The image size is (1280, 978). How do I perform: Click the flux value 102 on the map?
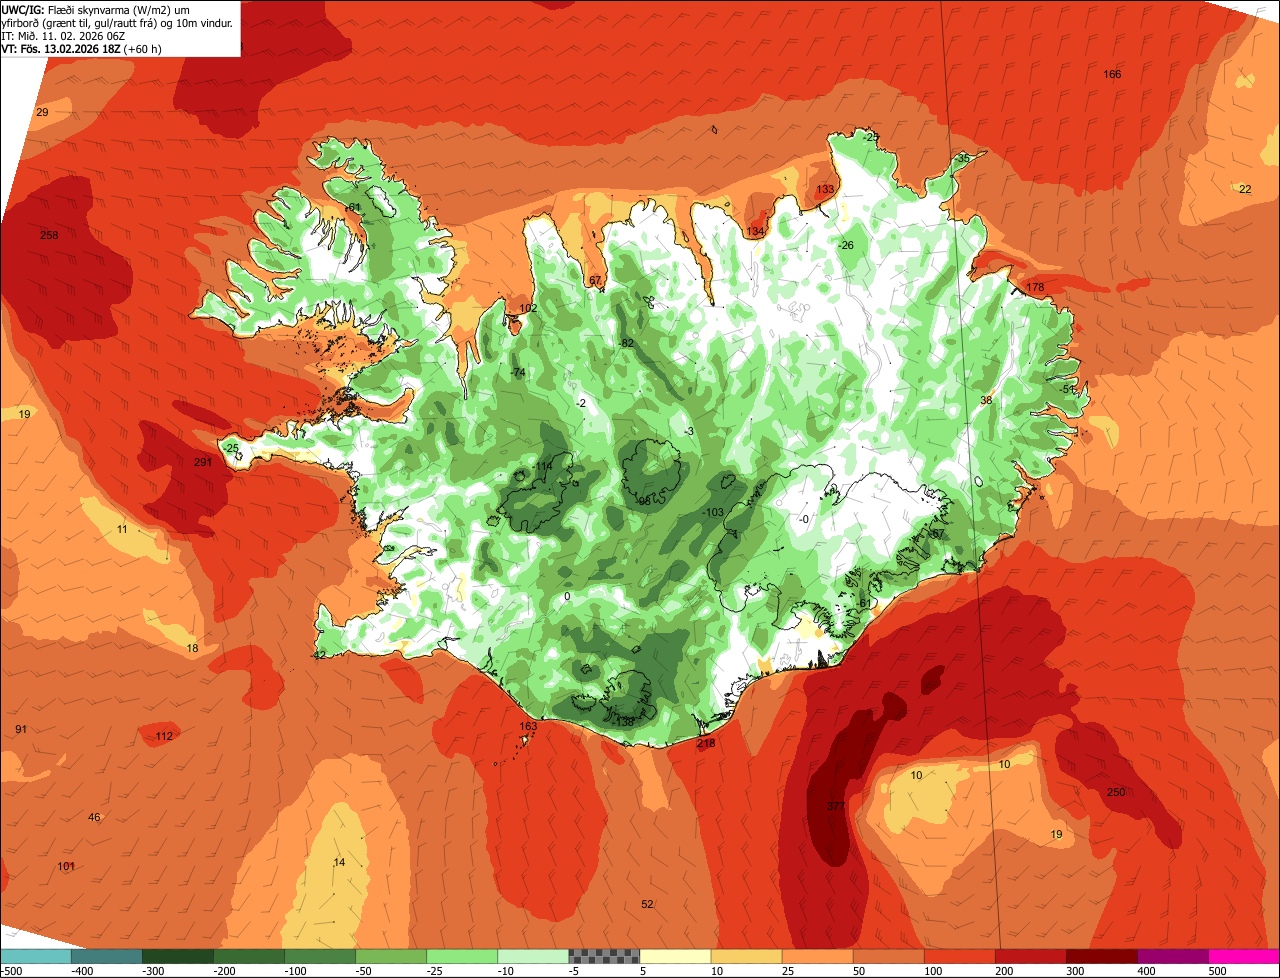(528, 308)
